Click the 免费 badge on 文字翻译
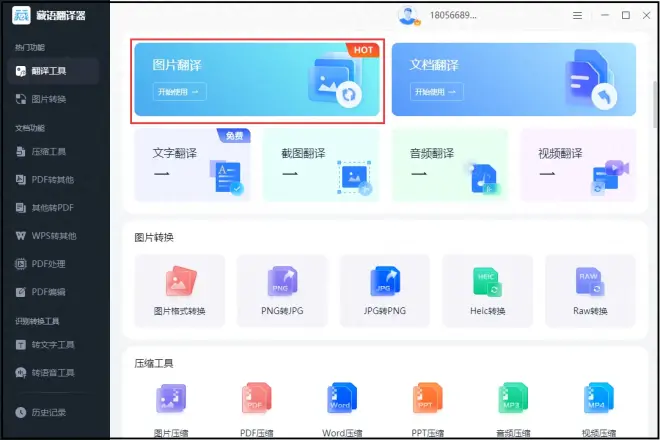660x440 pixels. [x=234, y=136]
